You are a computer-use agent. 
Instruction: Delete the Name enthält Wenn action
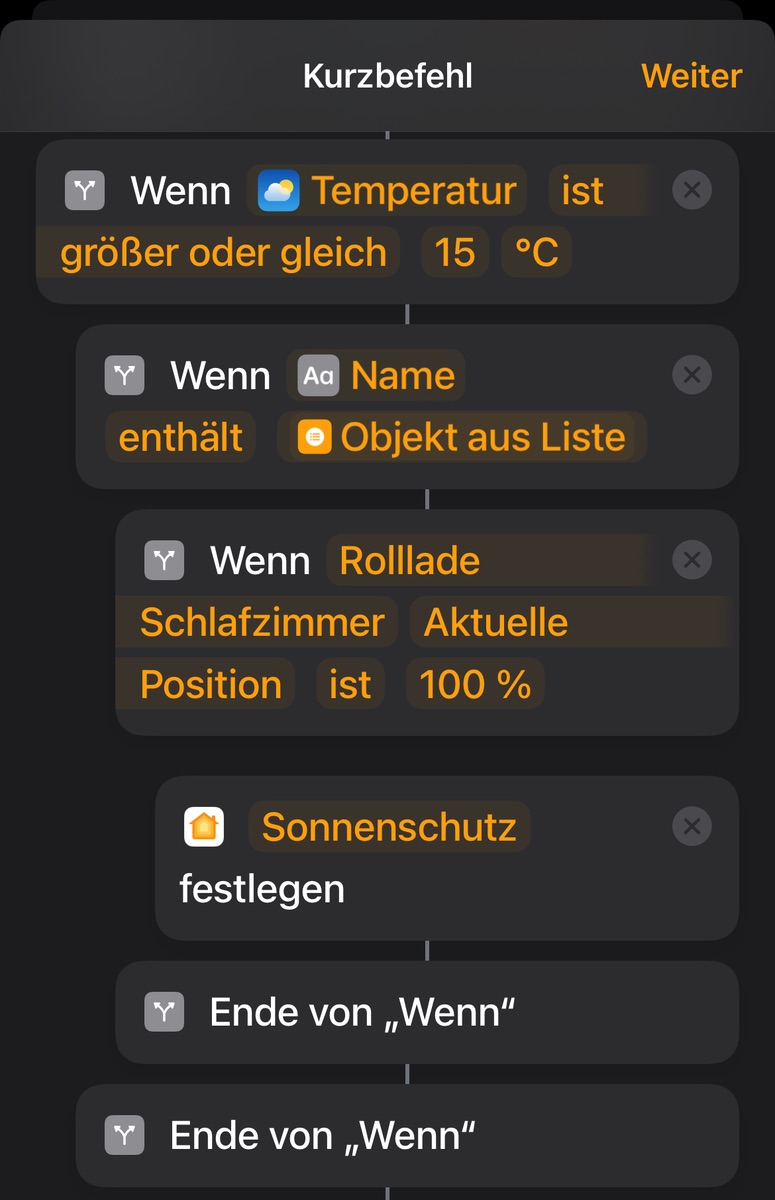691,375
